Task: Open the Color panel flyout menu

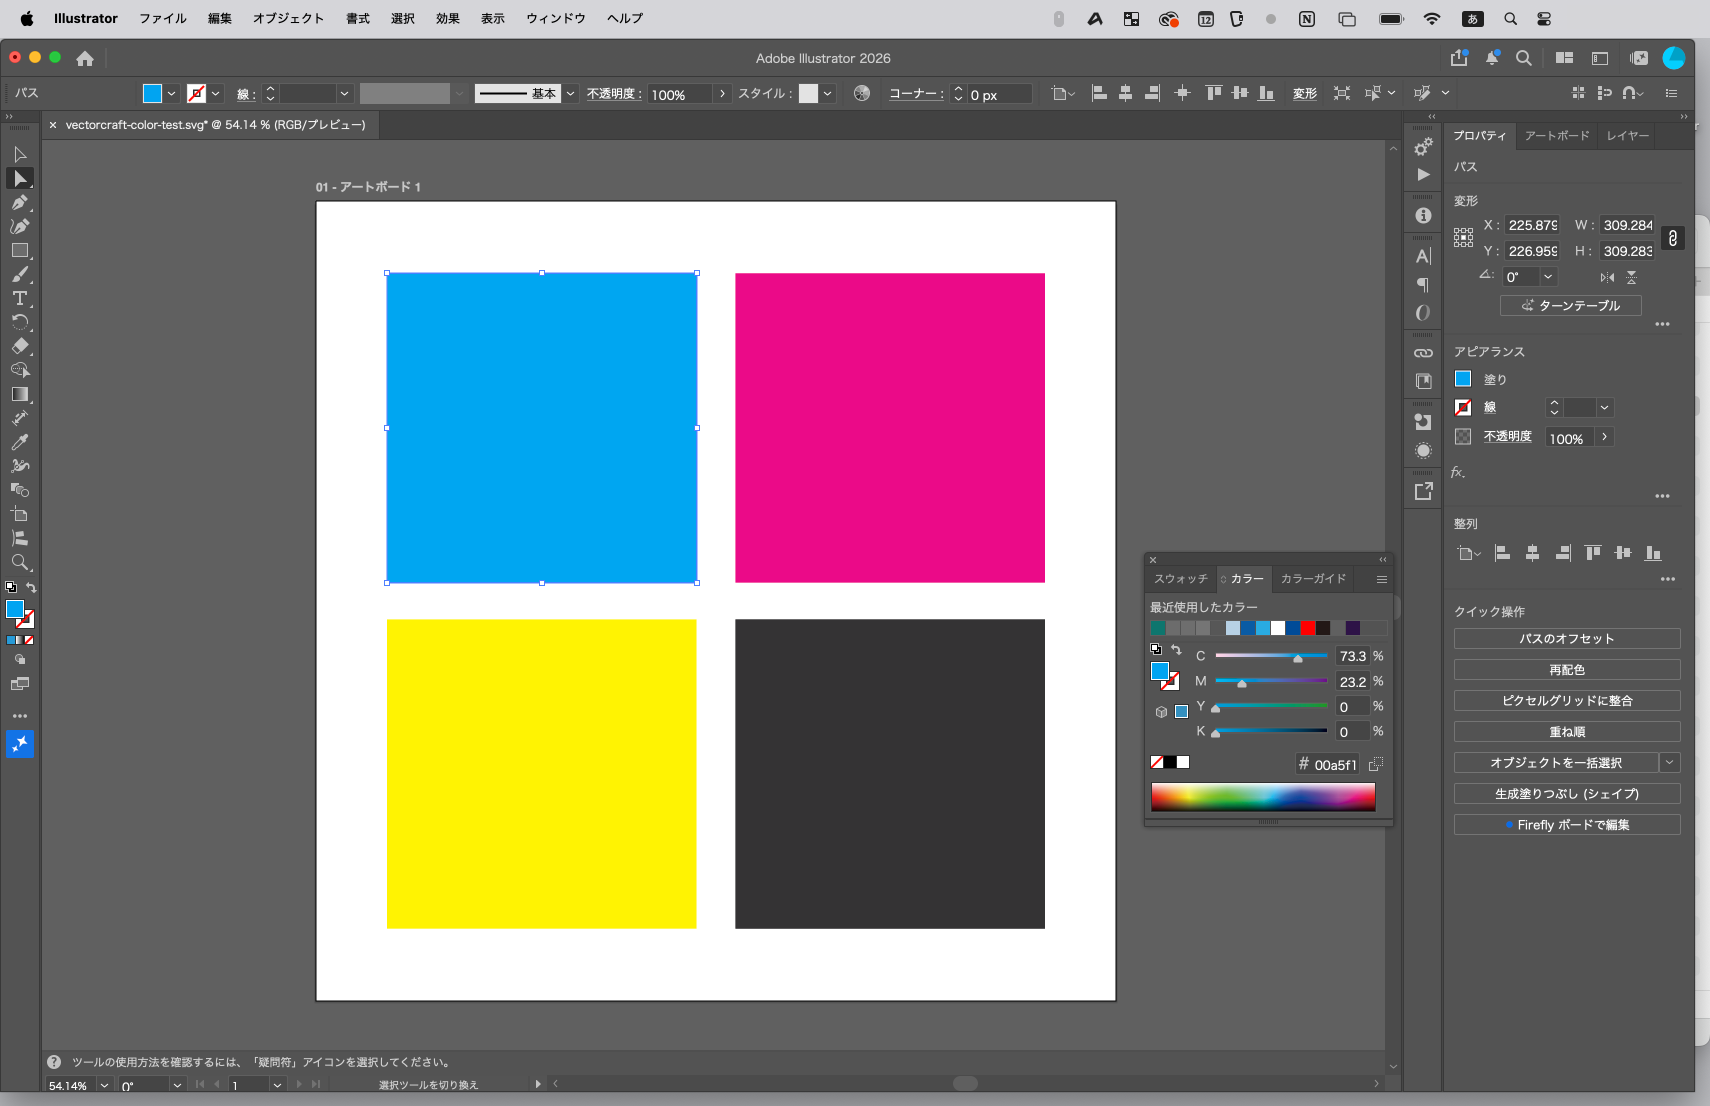Action: point(1382,579)
